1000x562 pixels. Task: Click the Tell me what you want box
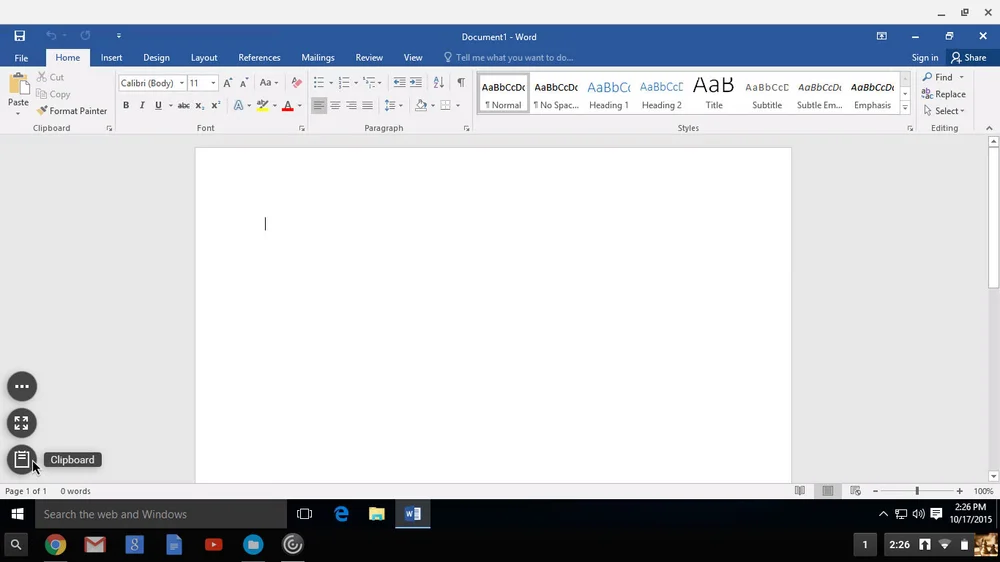click(x=508, y=57)
